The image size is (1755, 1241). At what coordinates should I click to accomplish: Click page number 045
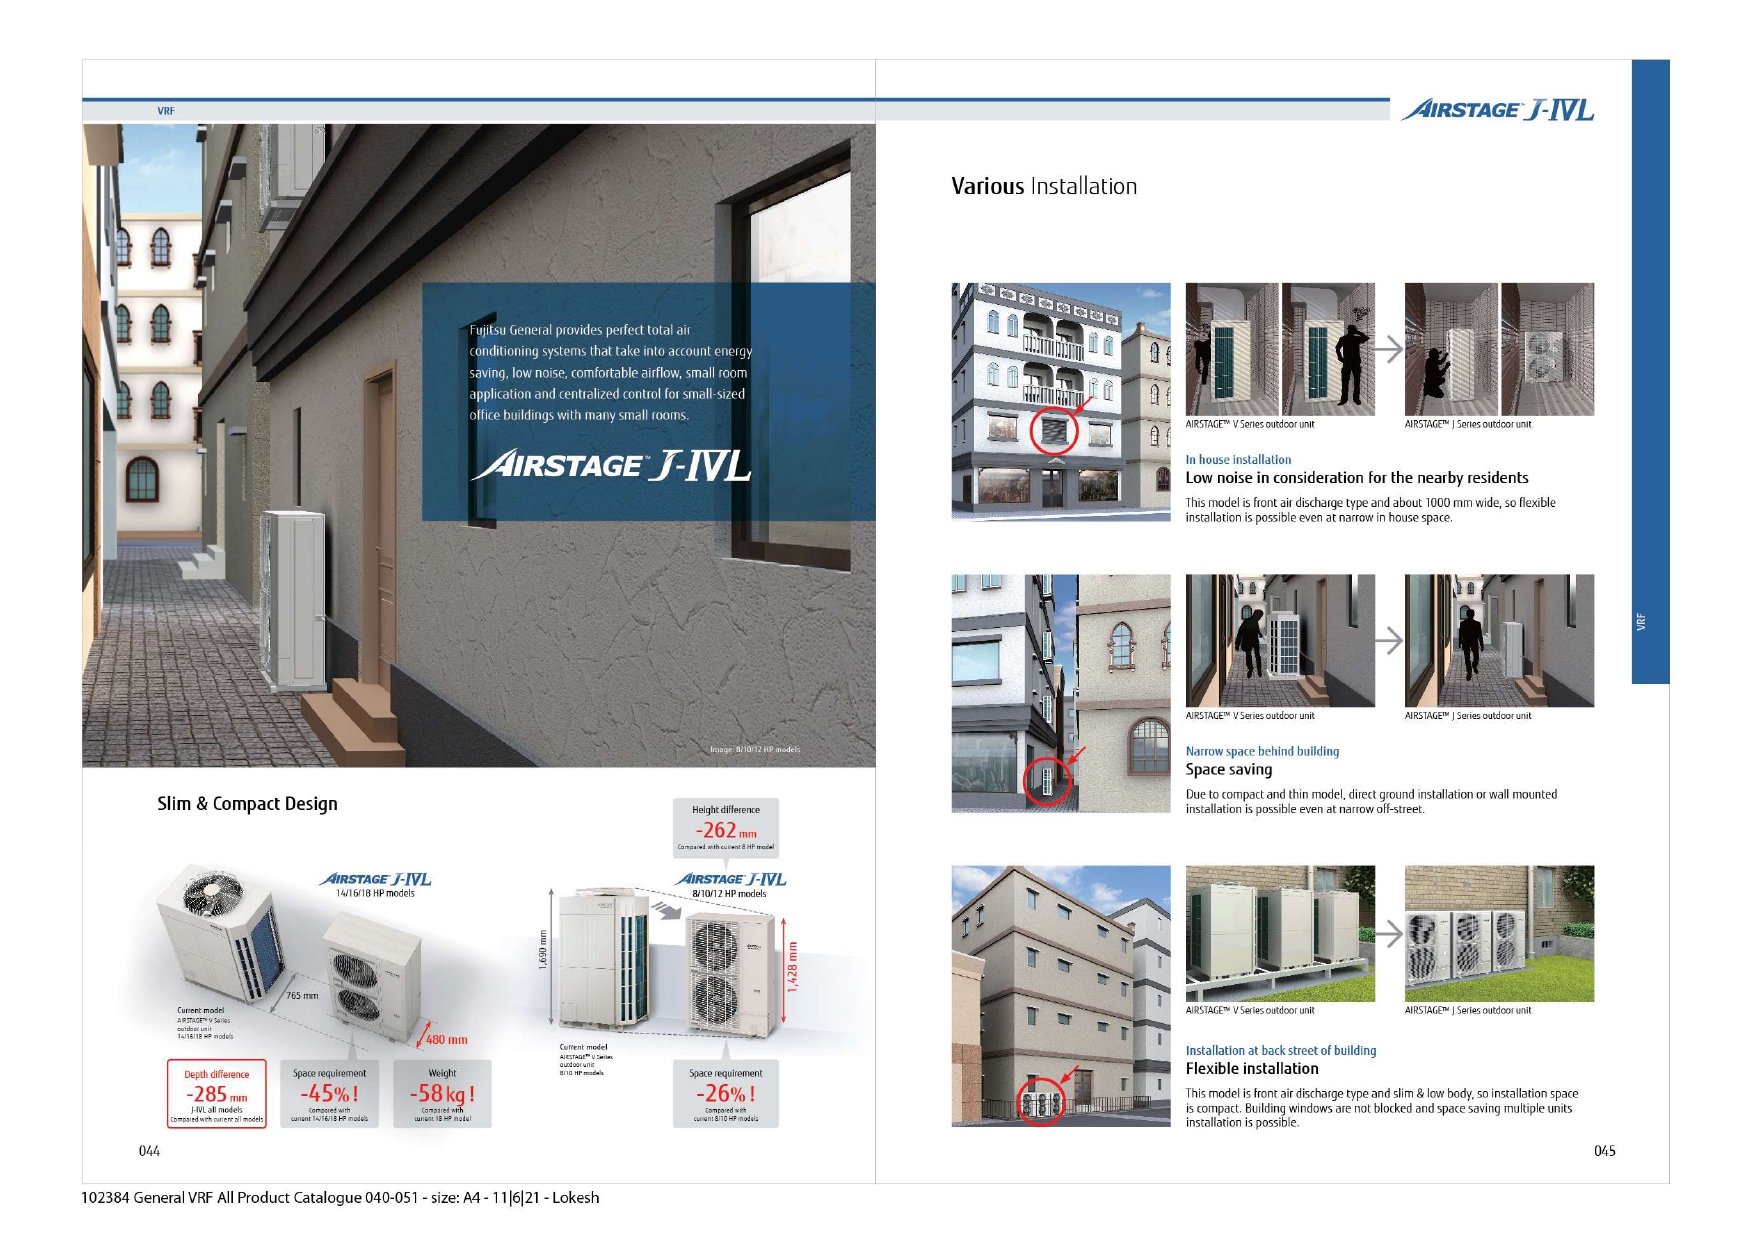coord(1605,1151)
